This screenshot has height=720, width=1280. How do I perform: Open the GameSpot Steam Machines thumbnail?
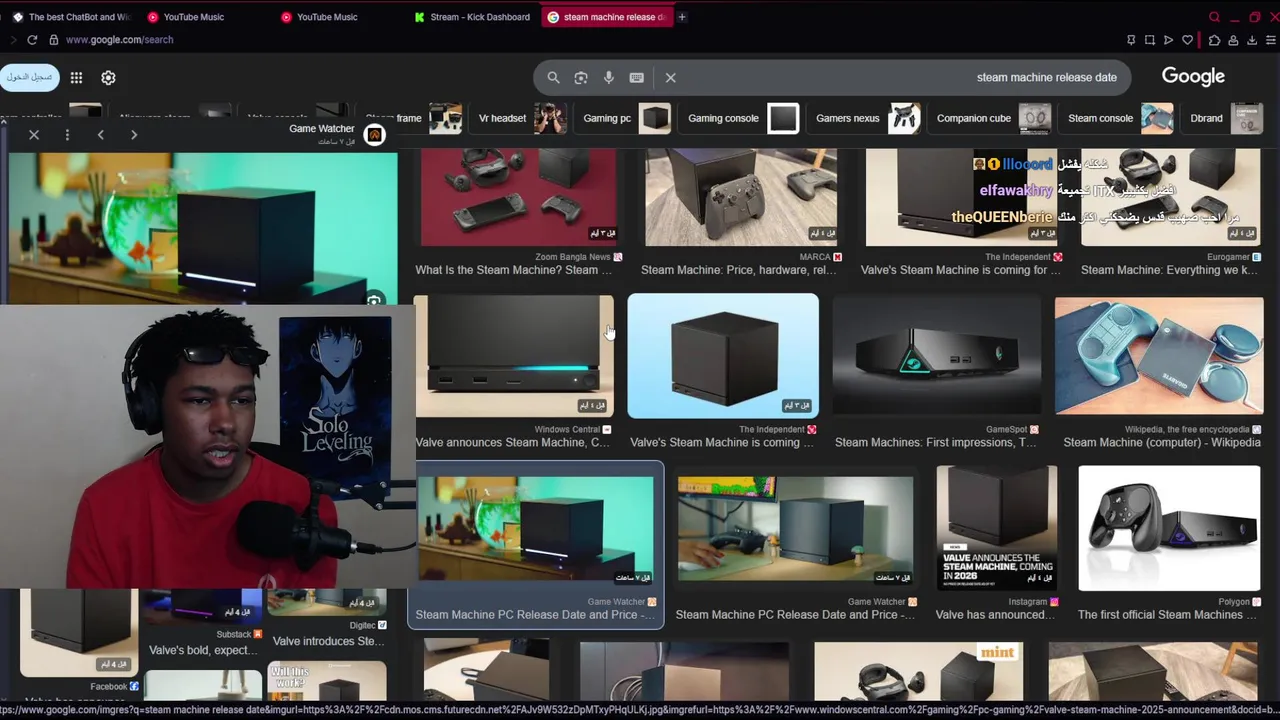936,356
